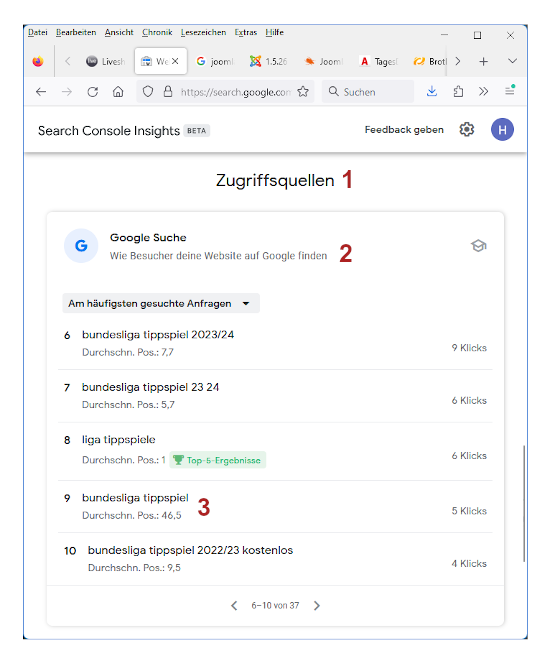Bookmark this page with the star
Screen dimensions: 560x661
[x=303, y=91]
